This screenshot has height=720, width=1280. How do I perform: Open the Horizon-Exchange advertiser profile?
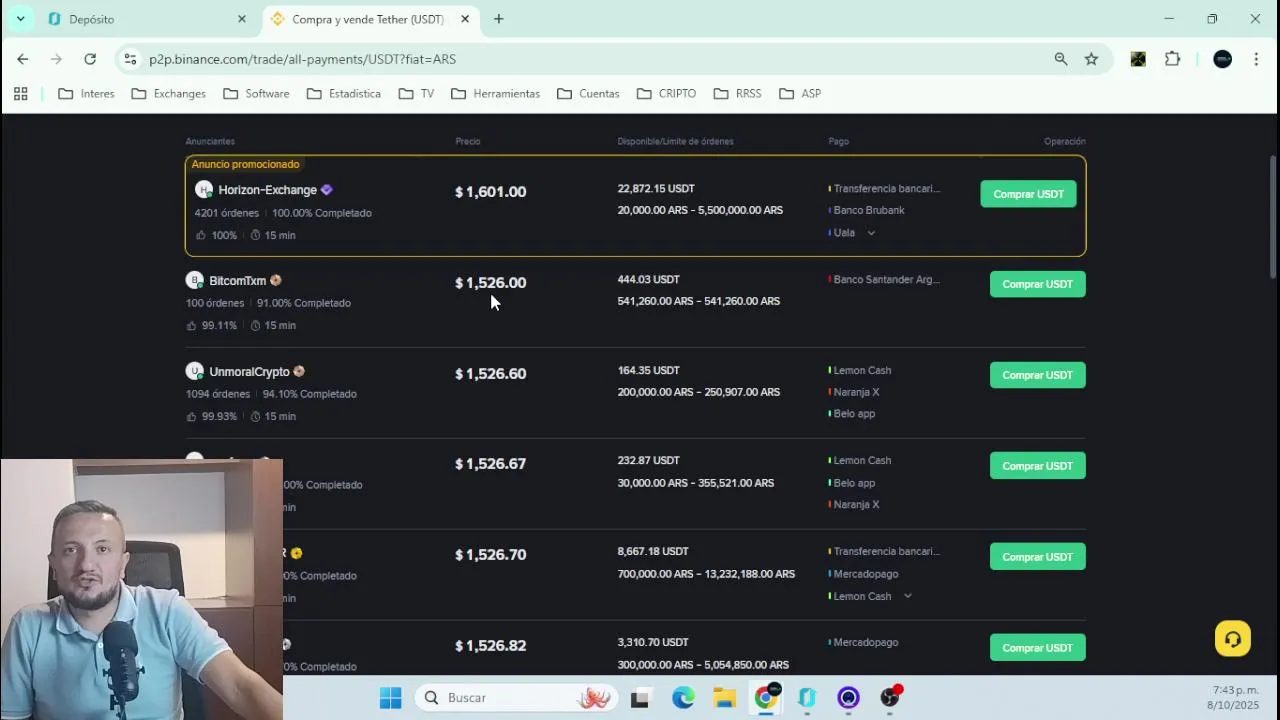[267, 190]
